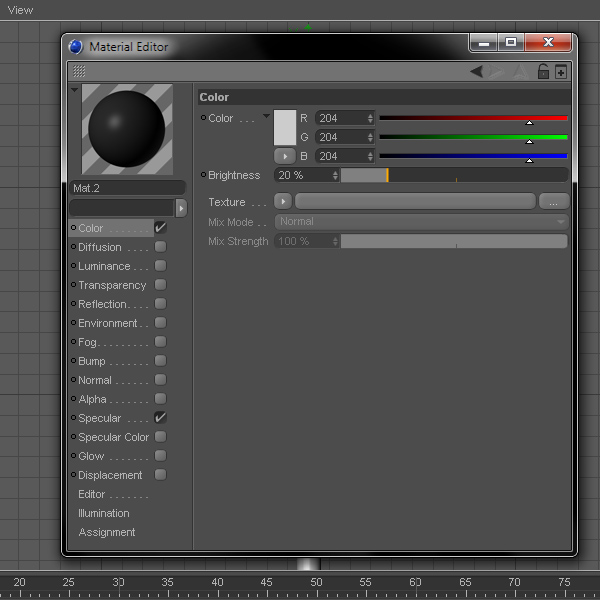Viewport: 600px width, 600px height.
Task: Click the light gray color swatch
Action: (x=285, y=127)
